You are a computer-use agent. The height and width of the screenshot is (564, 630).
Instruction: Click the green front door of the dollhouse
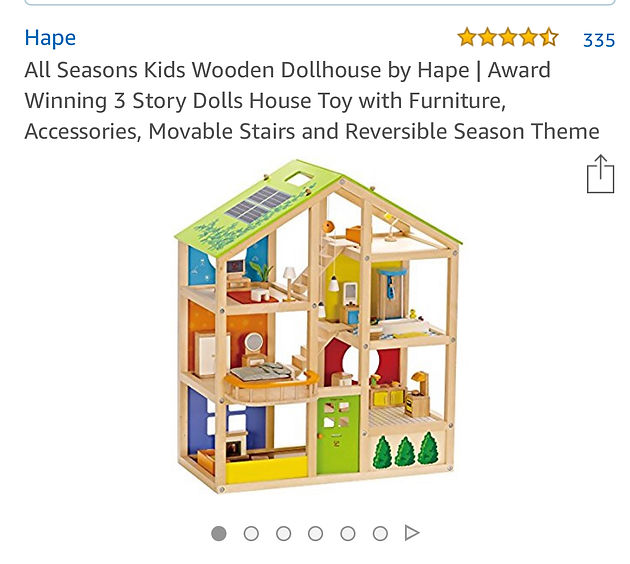click(x=338, y=434)
